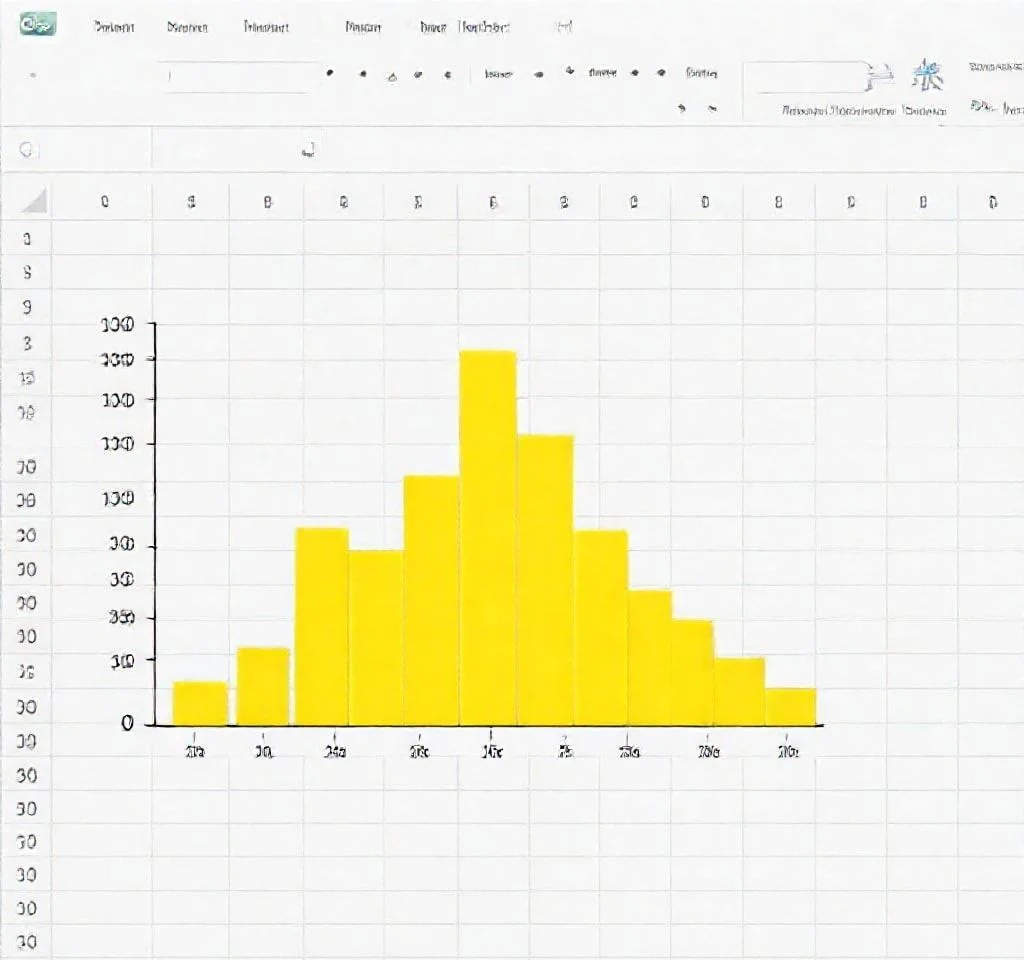Click the font name box in the toolbar
1024x960 pixels.
(x=238, y=75)
